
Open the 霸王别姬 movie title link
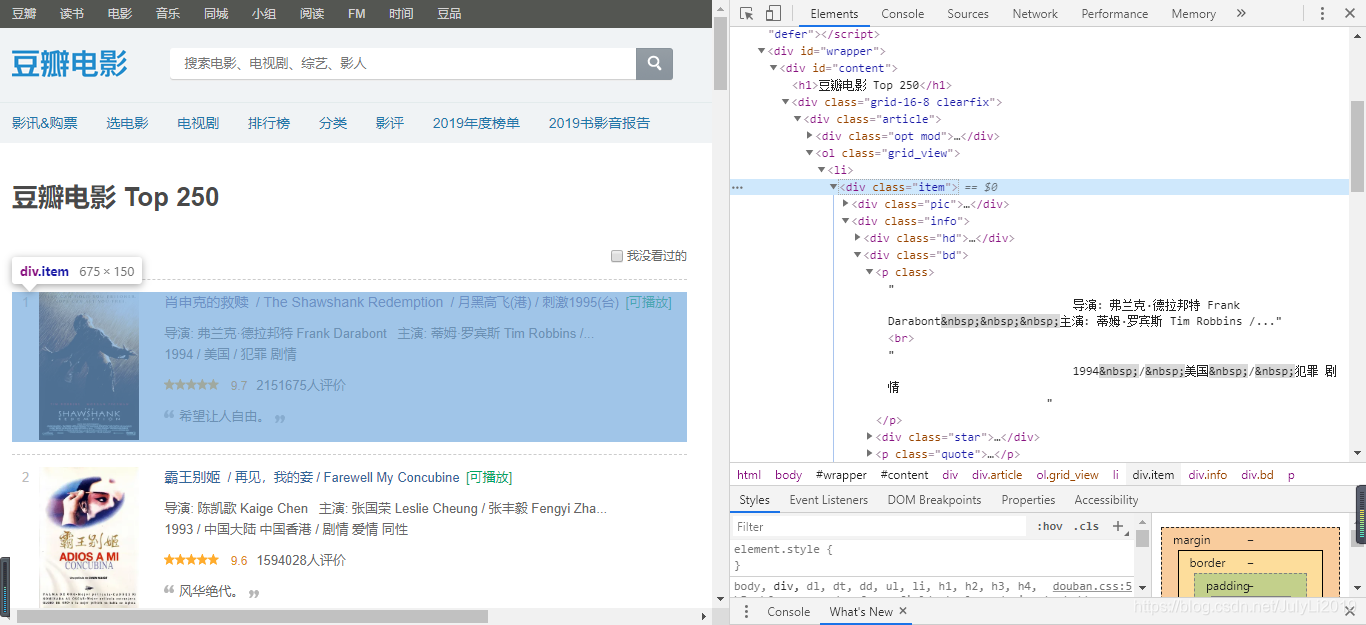pos(192,477)
